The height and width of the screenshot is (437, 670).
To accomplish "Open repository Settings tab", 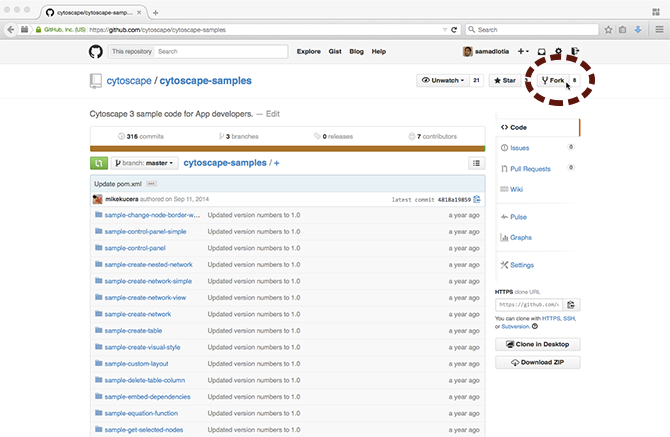I will point(522,265).
